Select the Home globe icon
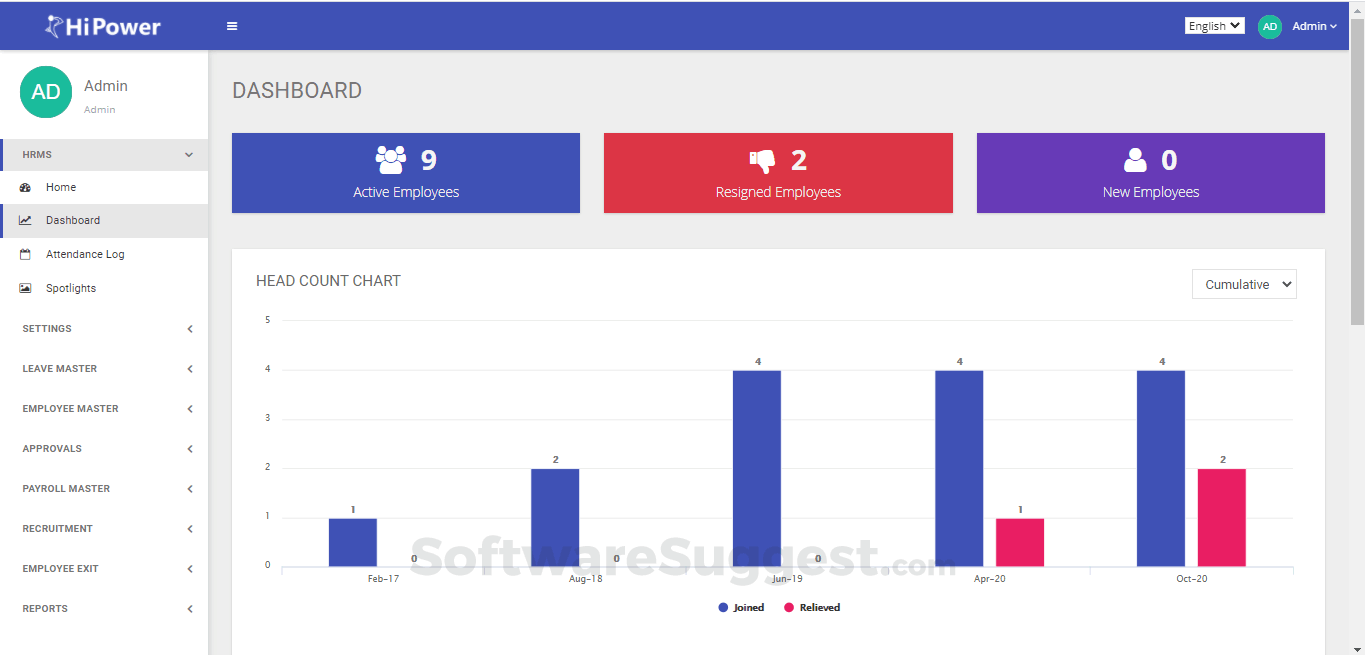1365x655 pixels. point(24,187)
